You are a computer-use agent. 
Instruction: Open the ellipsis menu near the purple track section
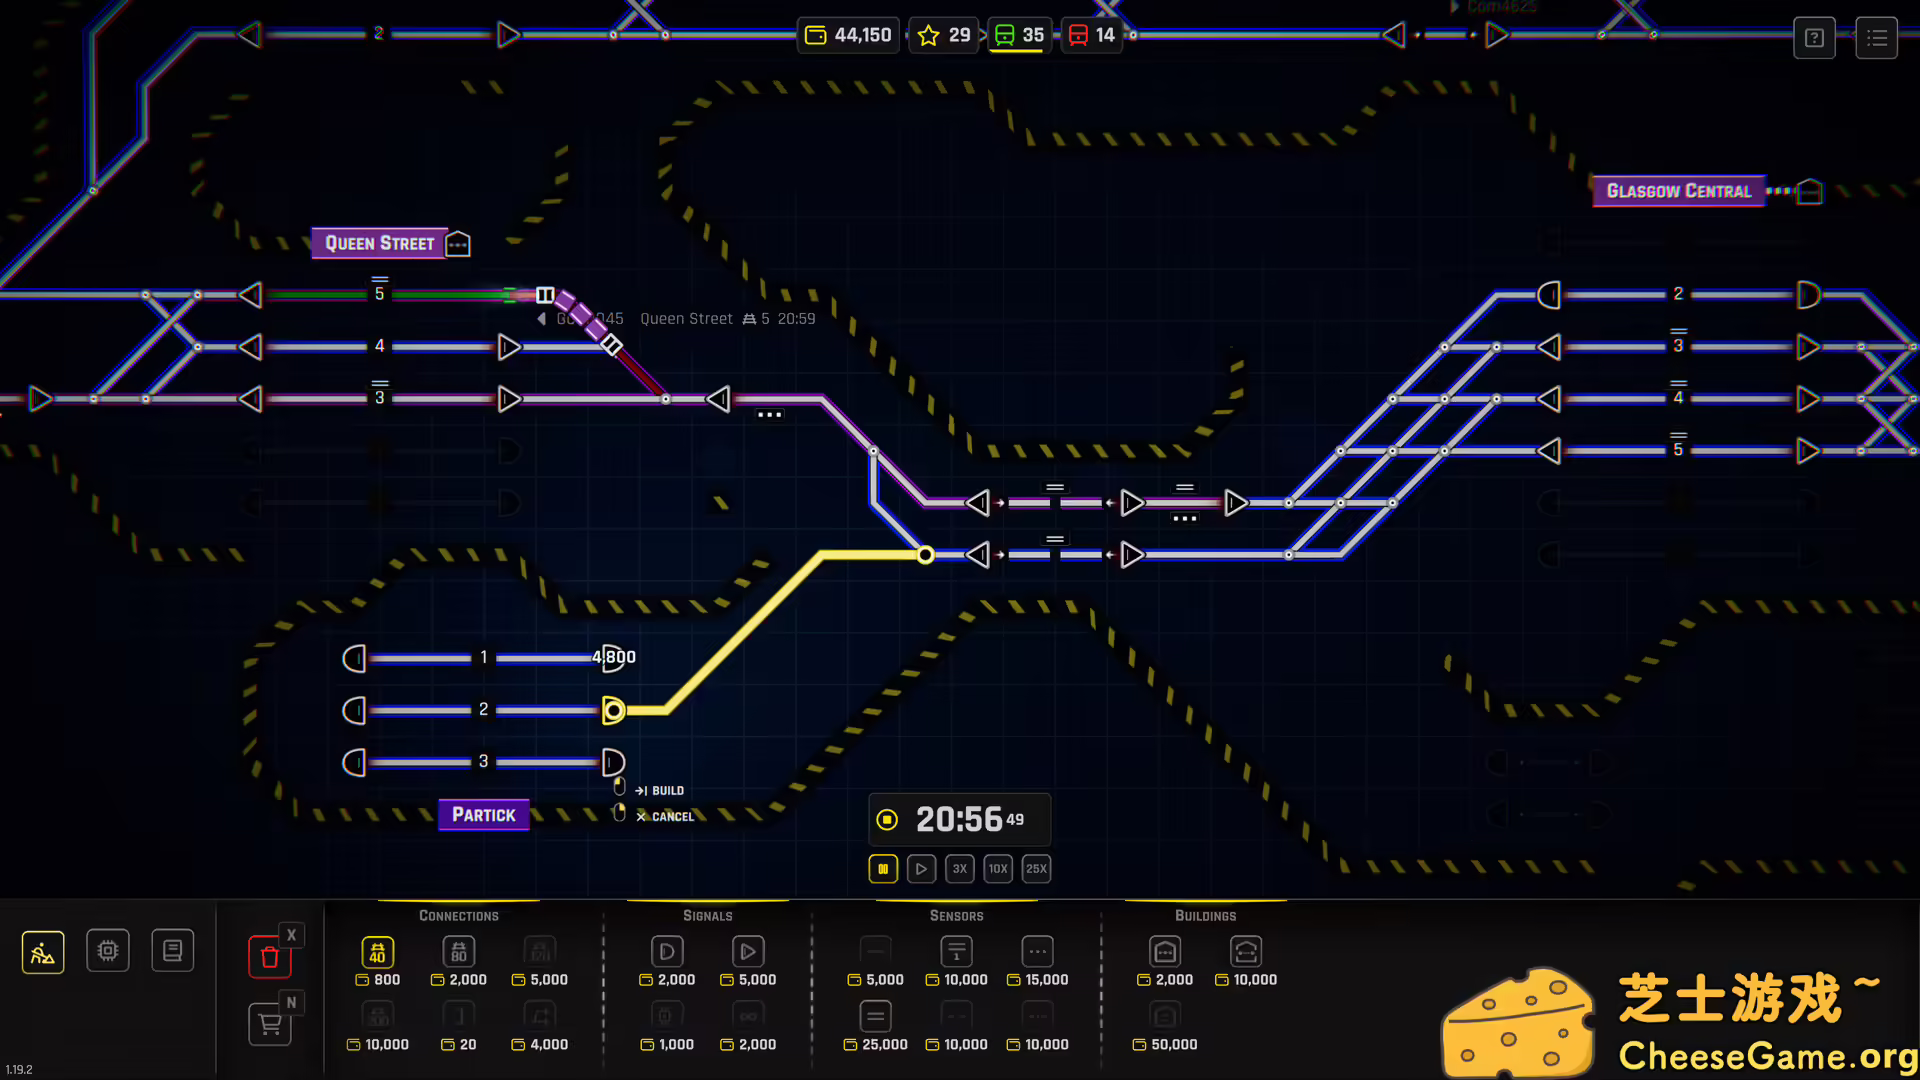1184,517
